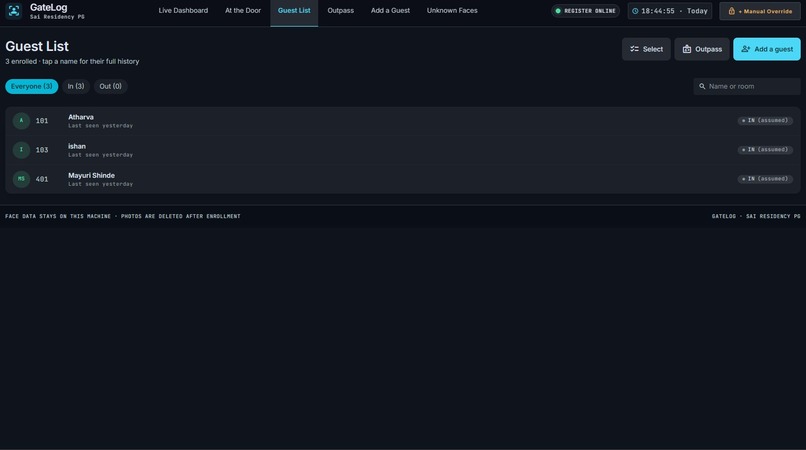Image resolution: width=806 pixels, height=450 pixels.
Task: Filter guests by Out (0)
Action: click(x=111, y=86)
